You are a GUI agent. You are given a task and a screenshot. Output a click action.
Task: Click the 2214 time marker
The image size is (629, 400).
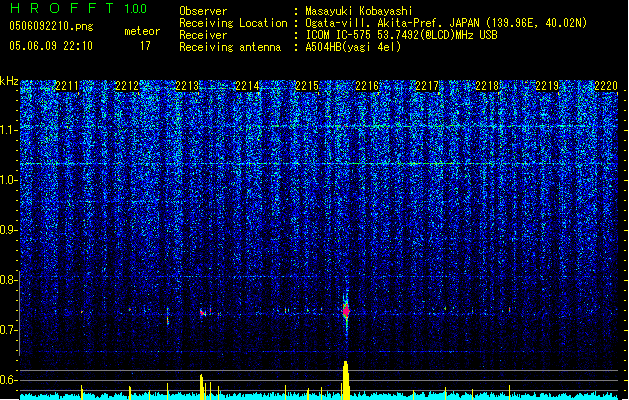pyautogui.click(x=247, y=86)
